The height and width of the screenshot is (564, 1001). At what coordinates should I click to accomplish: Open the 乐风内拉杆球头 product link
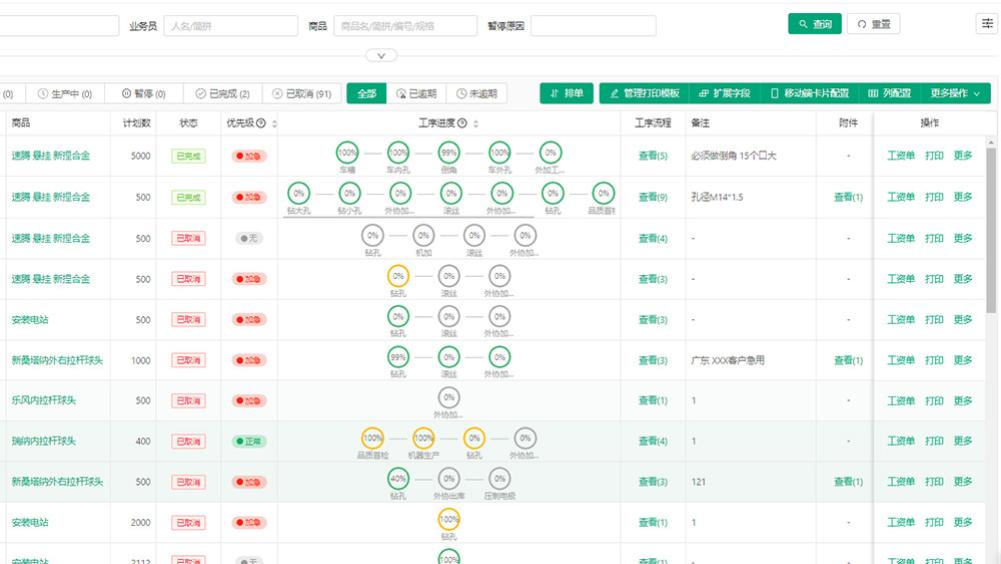coord(43,400)
